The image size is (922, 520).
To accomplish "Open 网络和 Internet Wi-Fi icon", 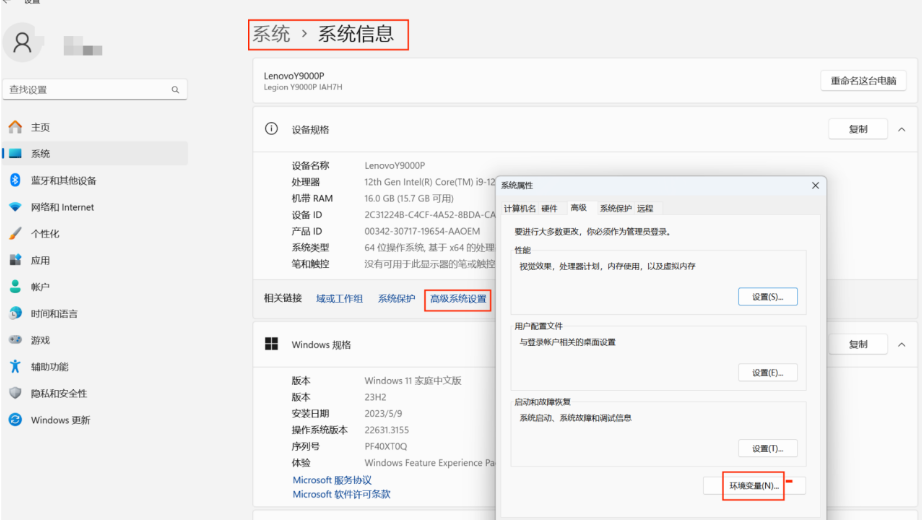I will 15,207.
